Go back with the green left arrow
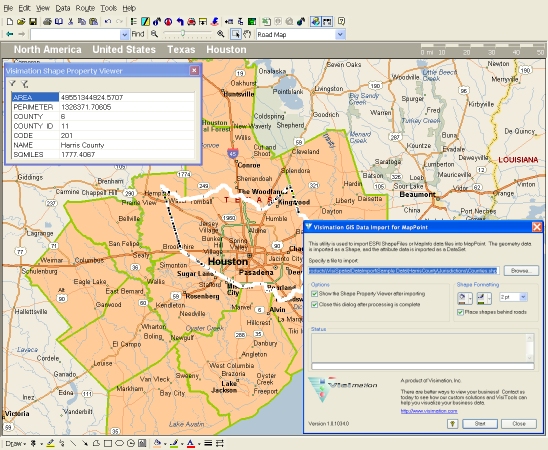Viewport: 548px width, 450px height. 10,34
